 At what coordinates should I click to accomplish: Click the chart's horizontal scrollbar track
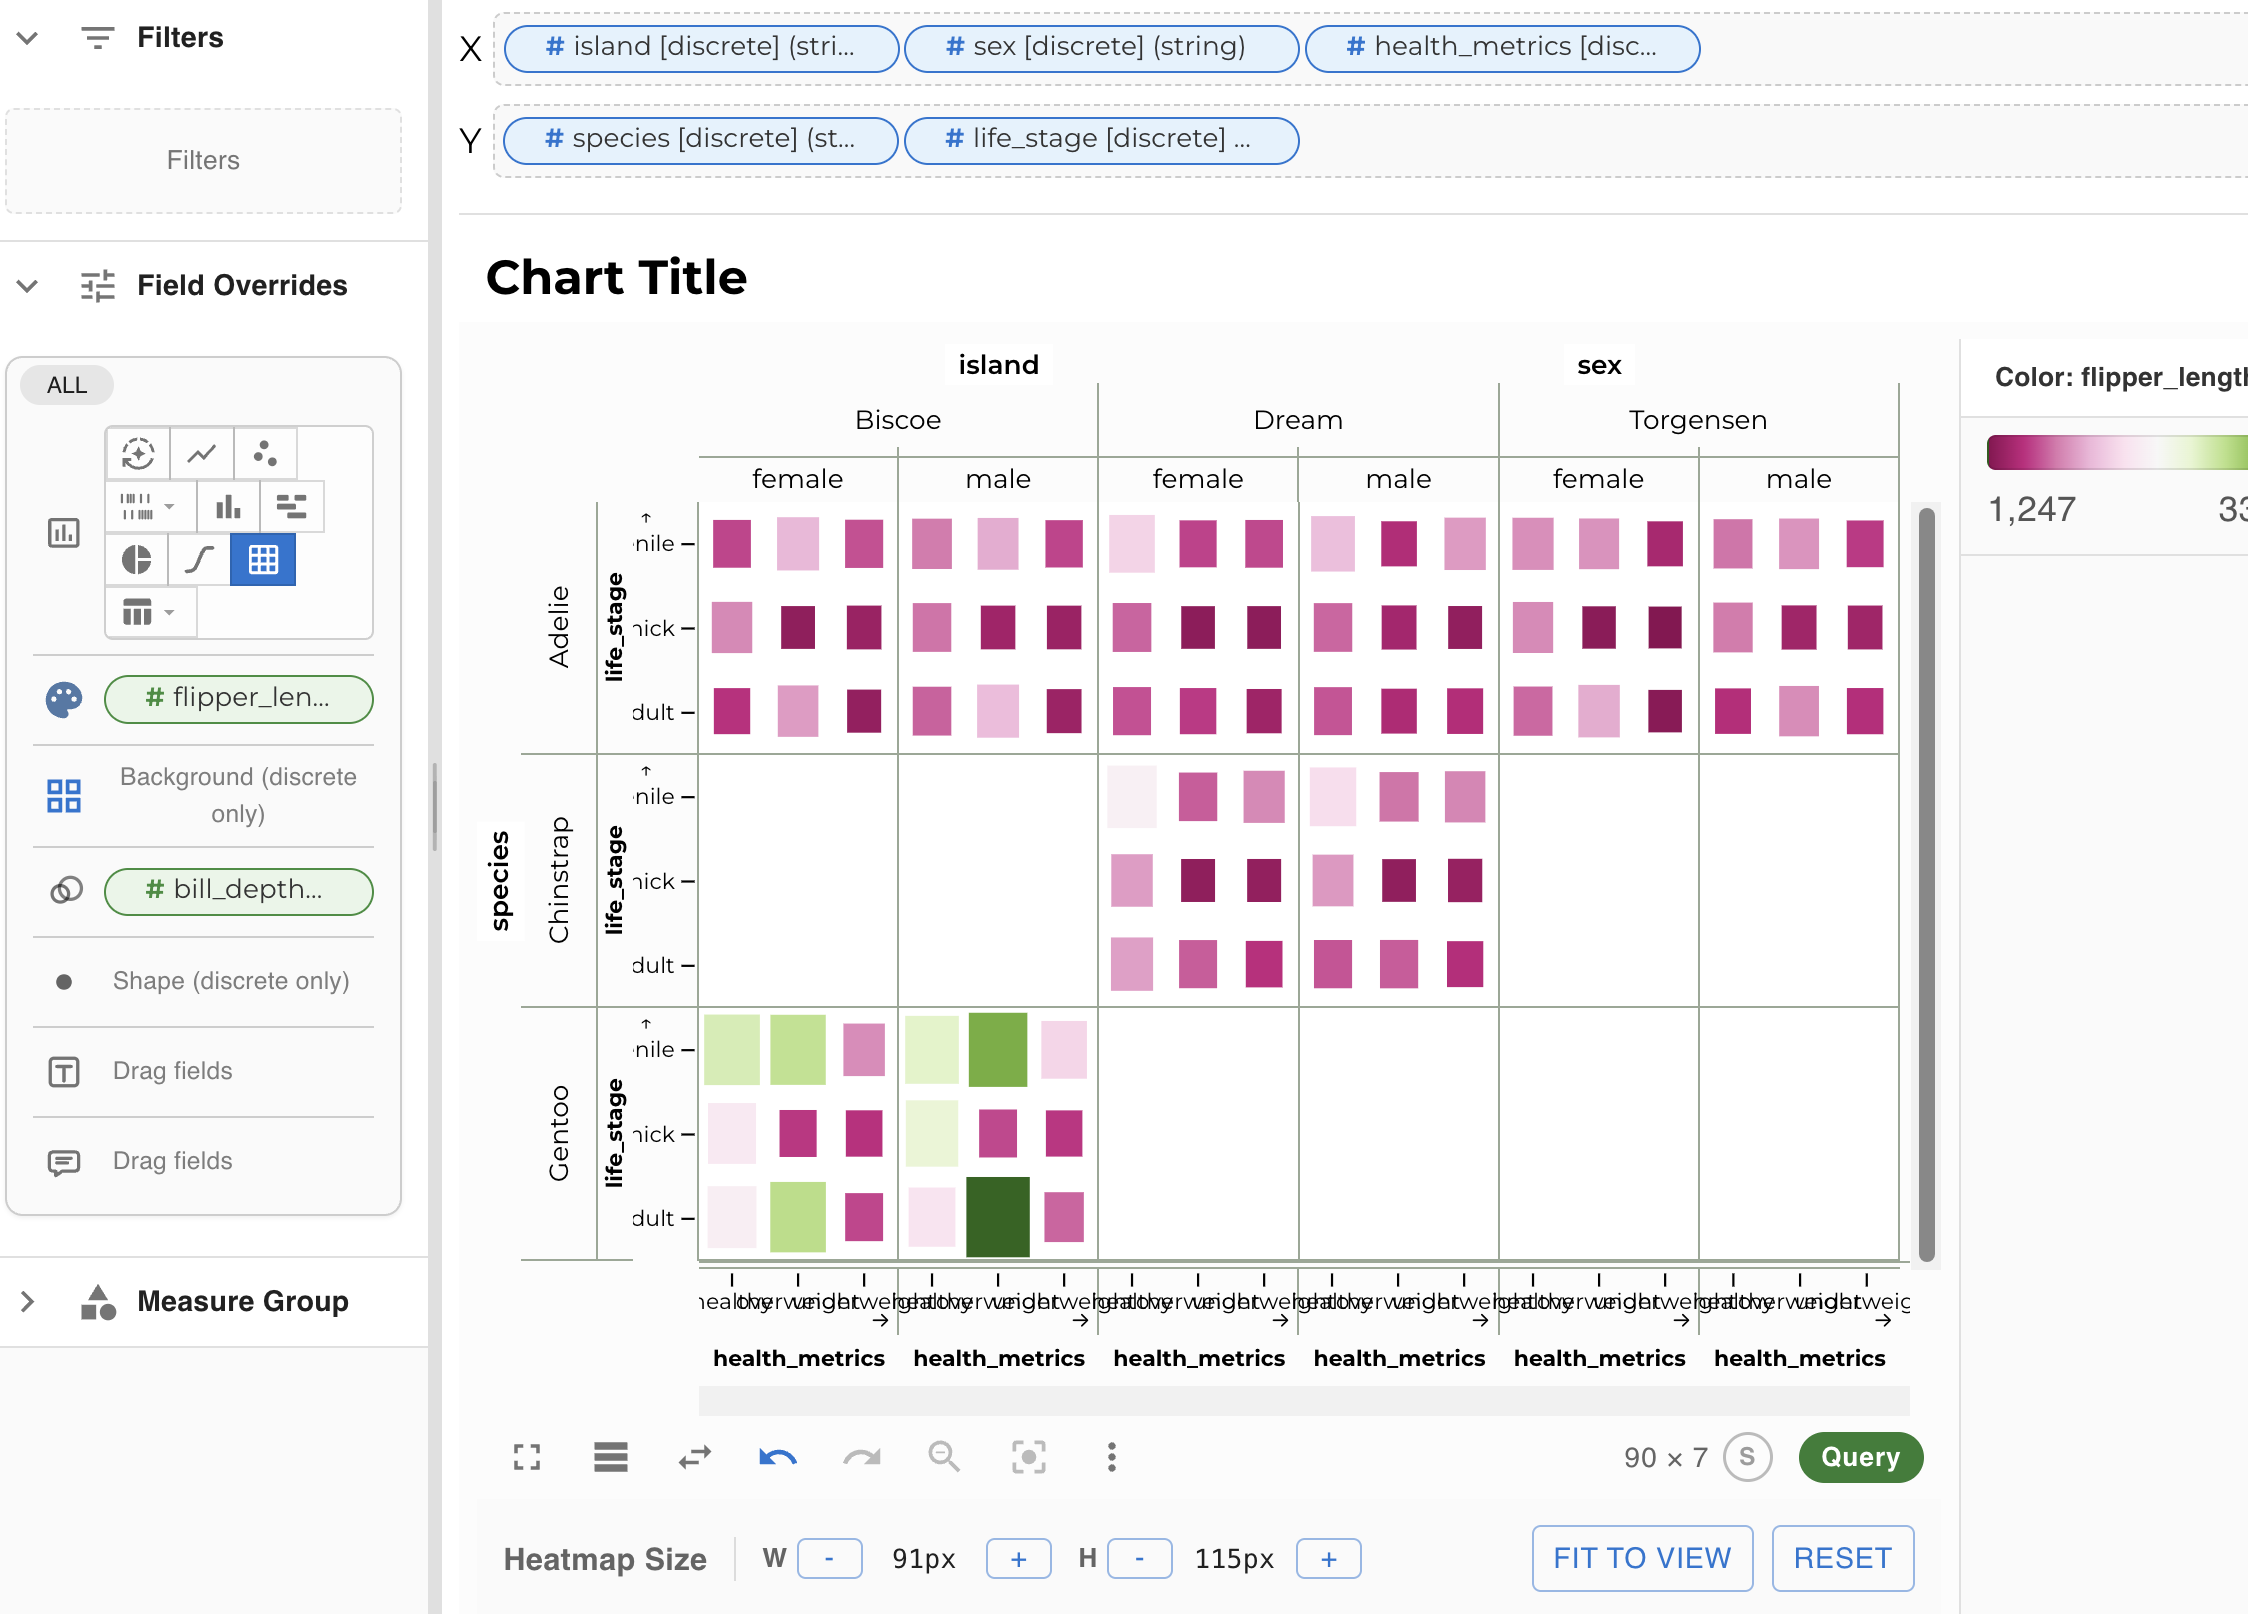[1303, 1400]
